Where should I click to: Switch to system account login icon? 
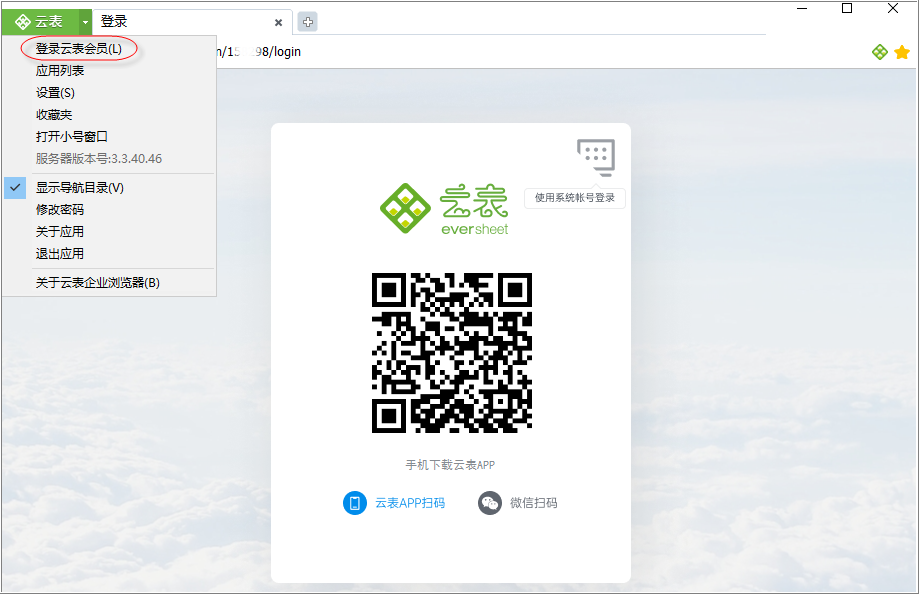(x=596, y=157)
